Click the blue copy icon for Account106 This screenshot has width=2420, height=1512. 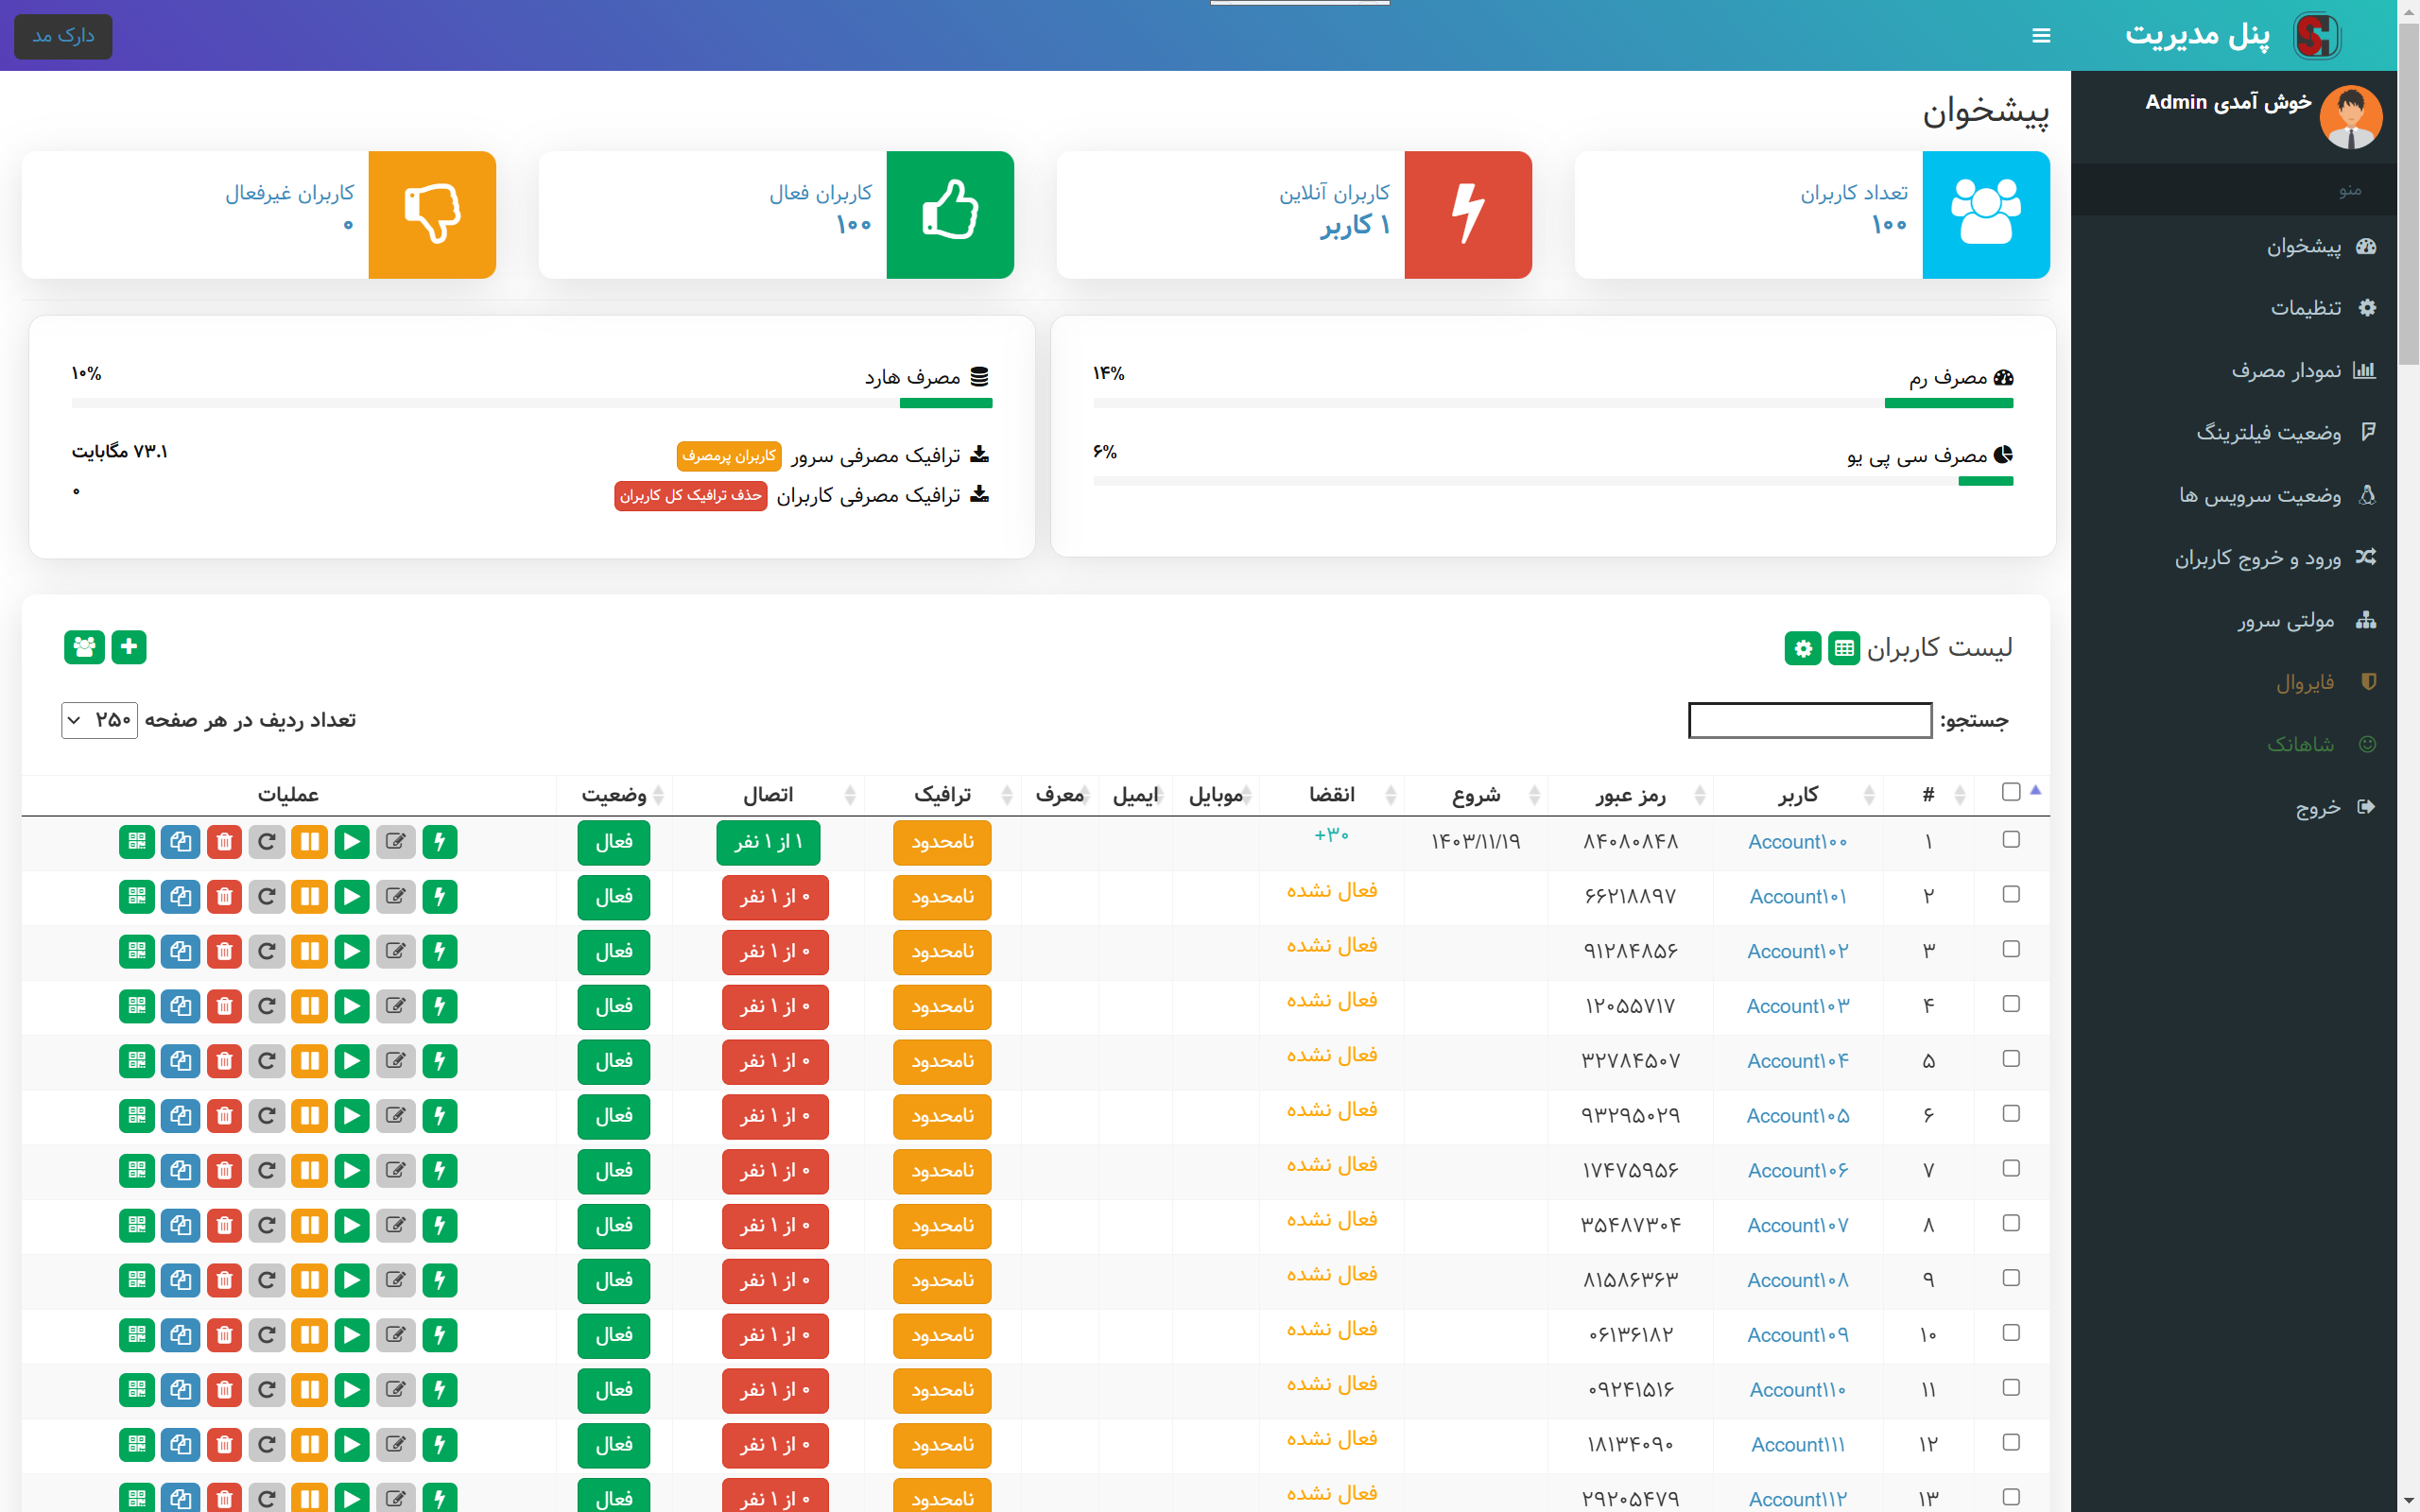[x=181, y=1171]
